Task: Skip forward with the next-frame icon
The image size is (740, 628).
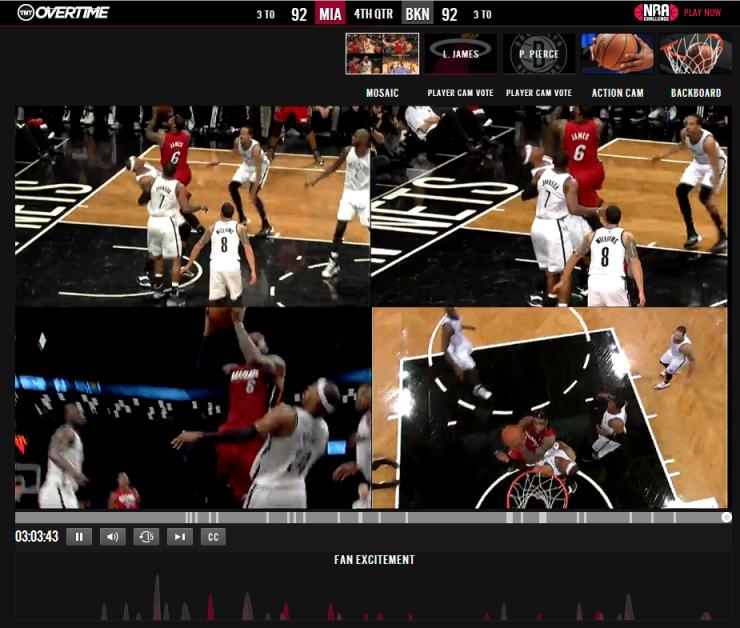Action: pyautogui.click(x=180, y=537)
